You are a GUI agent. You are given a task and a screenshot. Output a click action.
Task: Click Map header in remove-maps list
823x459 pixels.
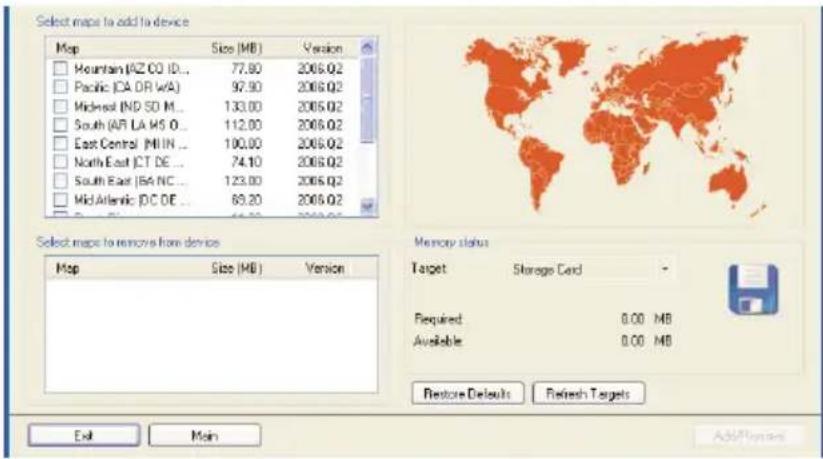coord(67,268)
